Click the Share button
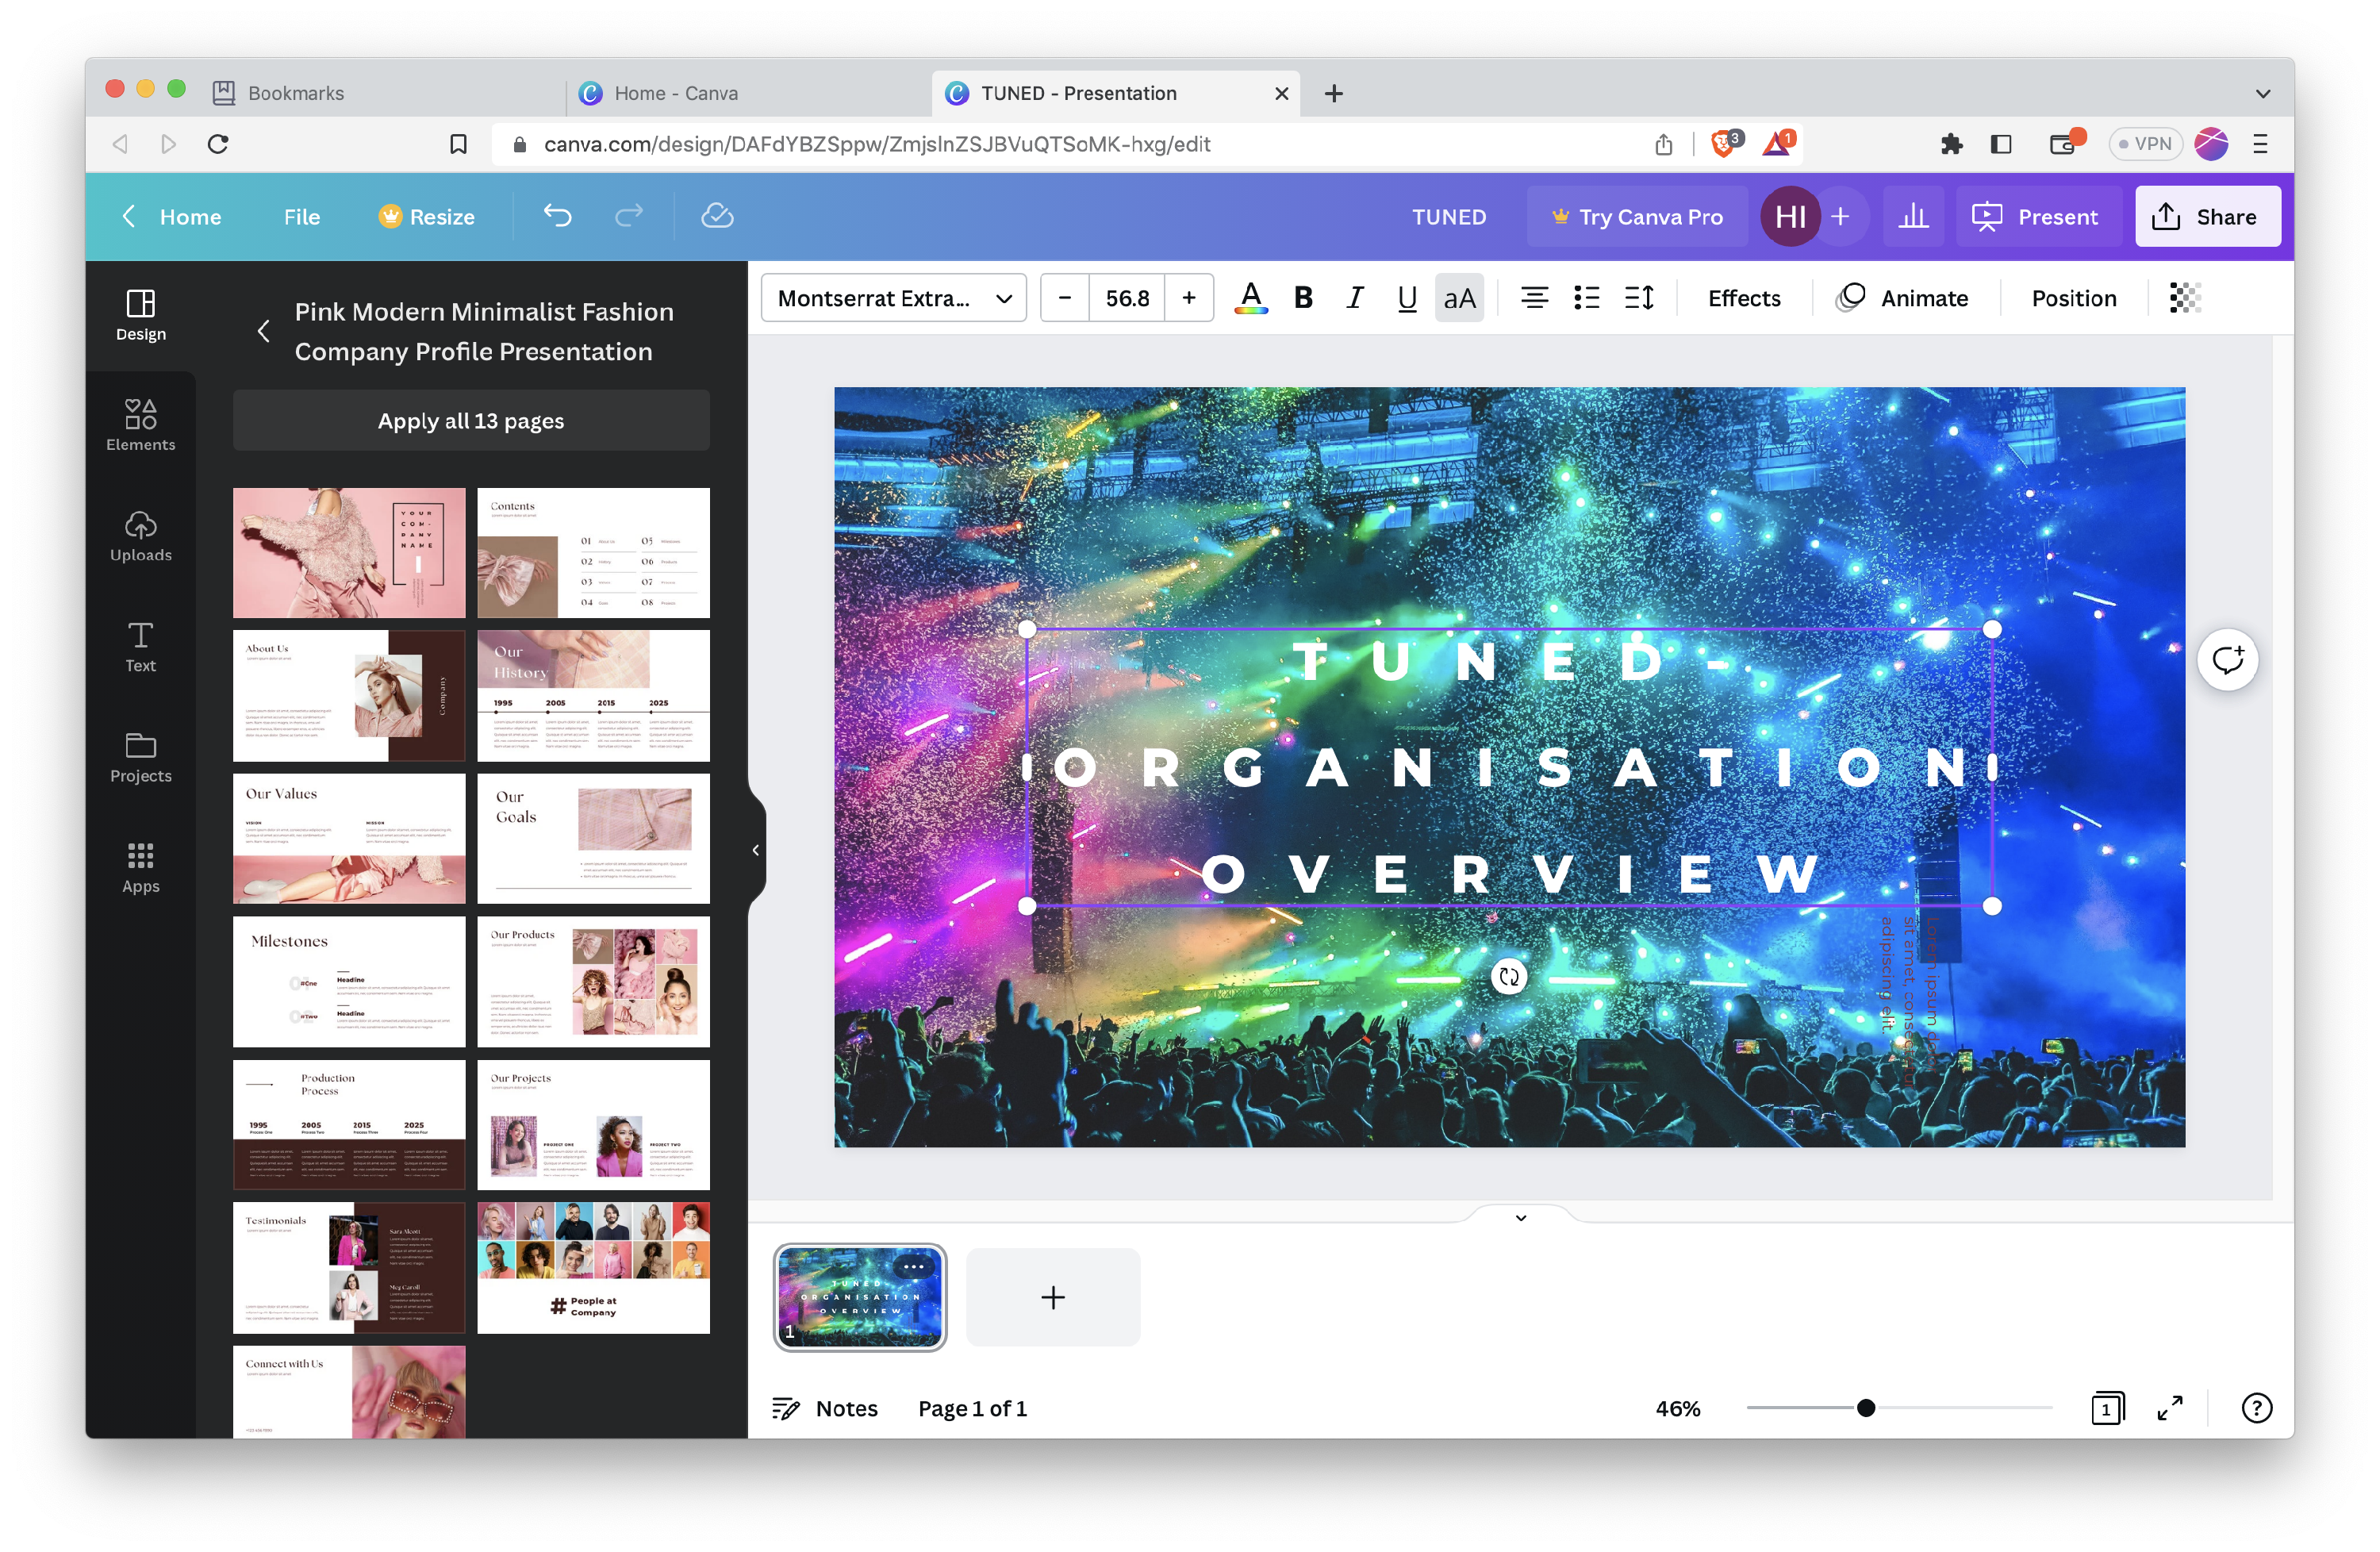 coord(2207,217)
